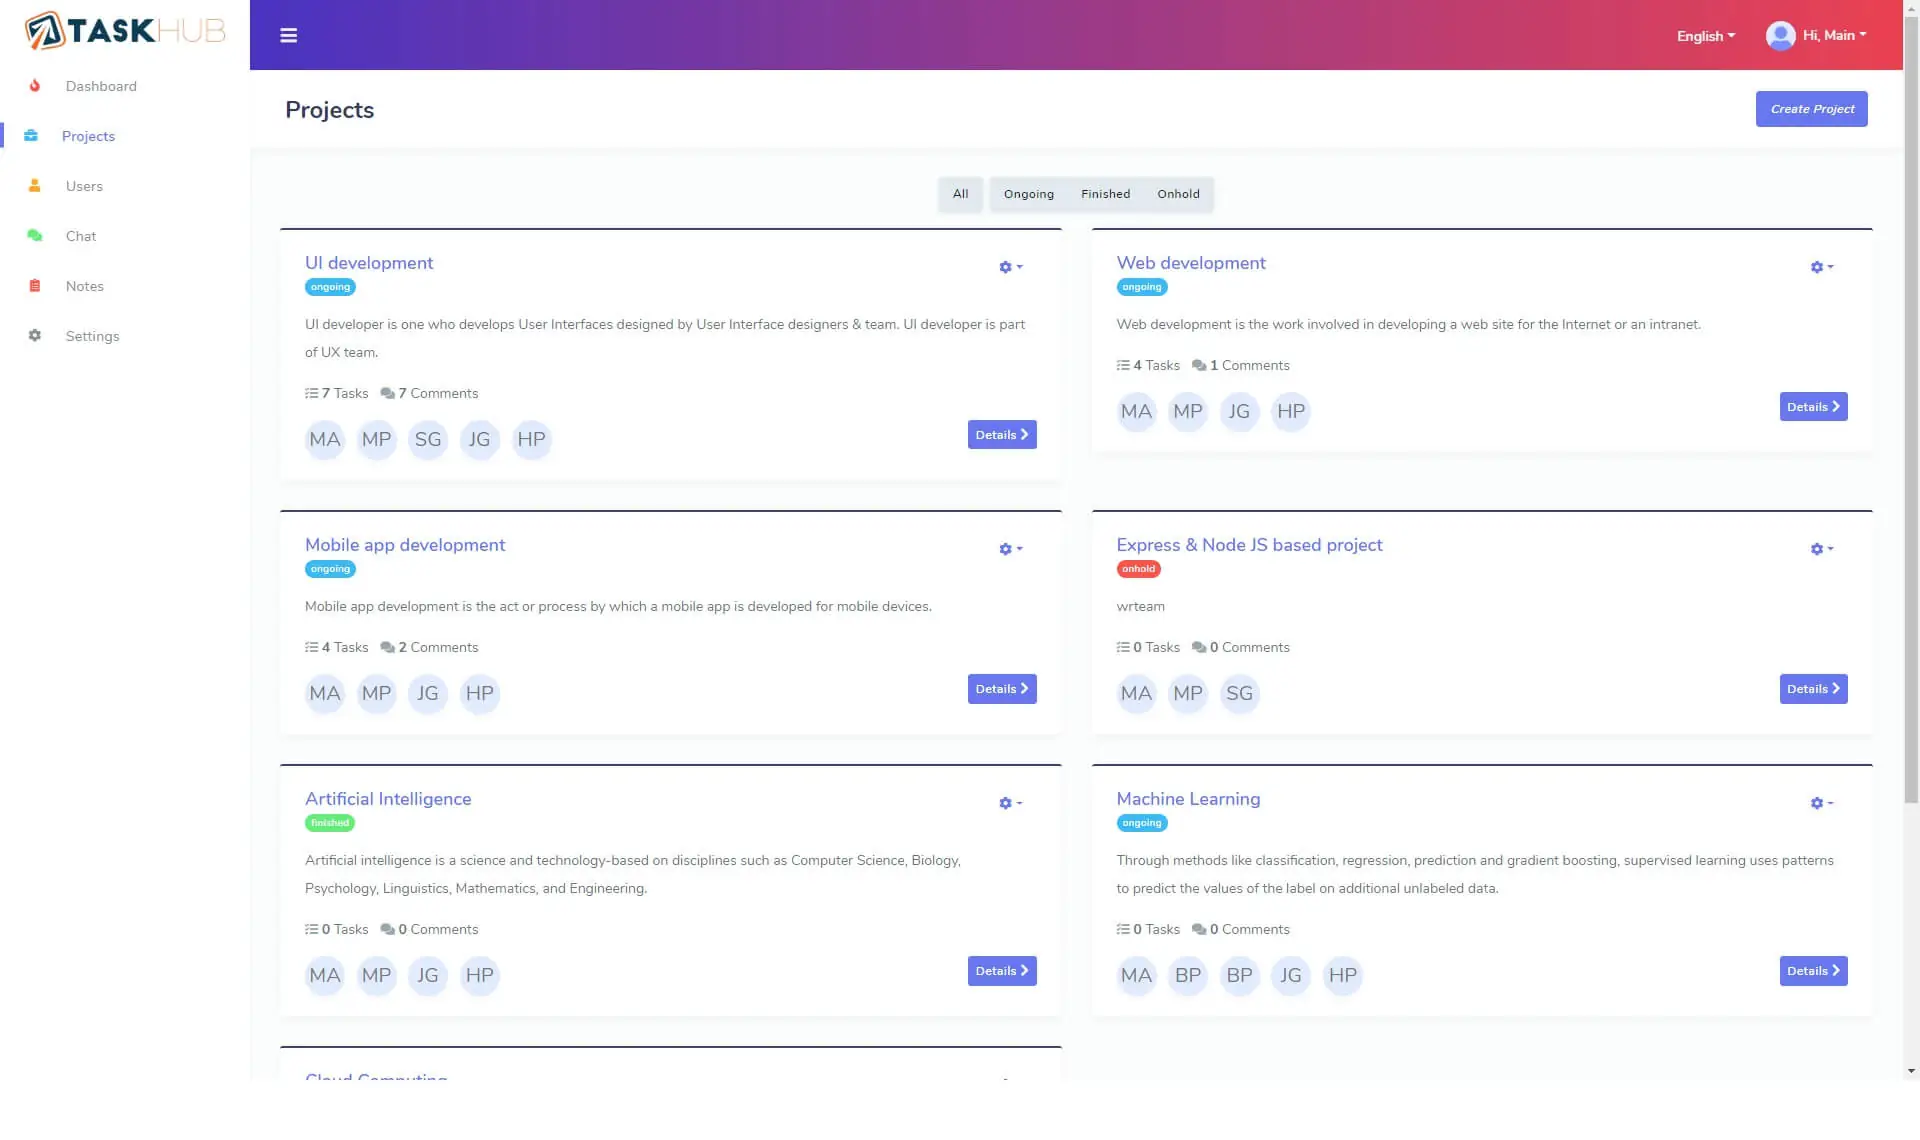Select the Finished filter tab
The height and width of the screenshot is (1140, 1920).
[x=1105, y=194]
